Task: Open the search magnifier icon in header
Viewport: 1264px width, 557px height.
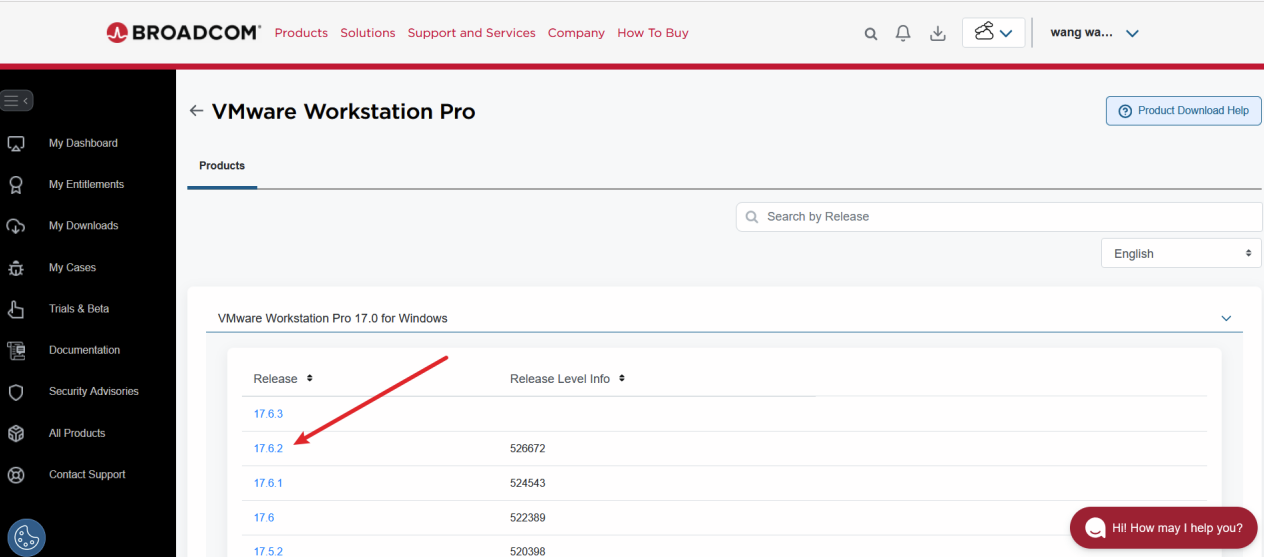Action: click(x=871, y=33)
